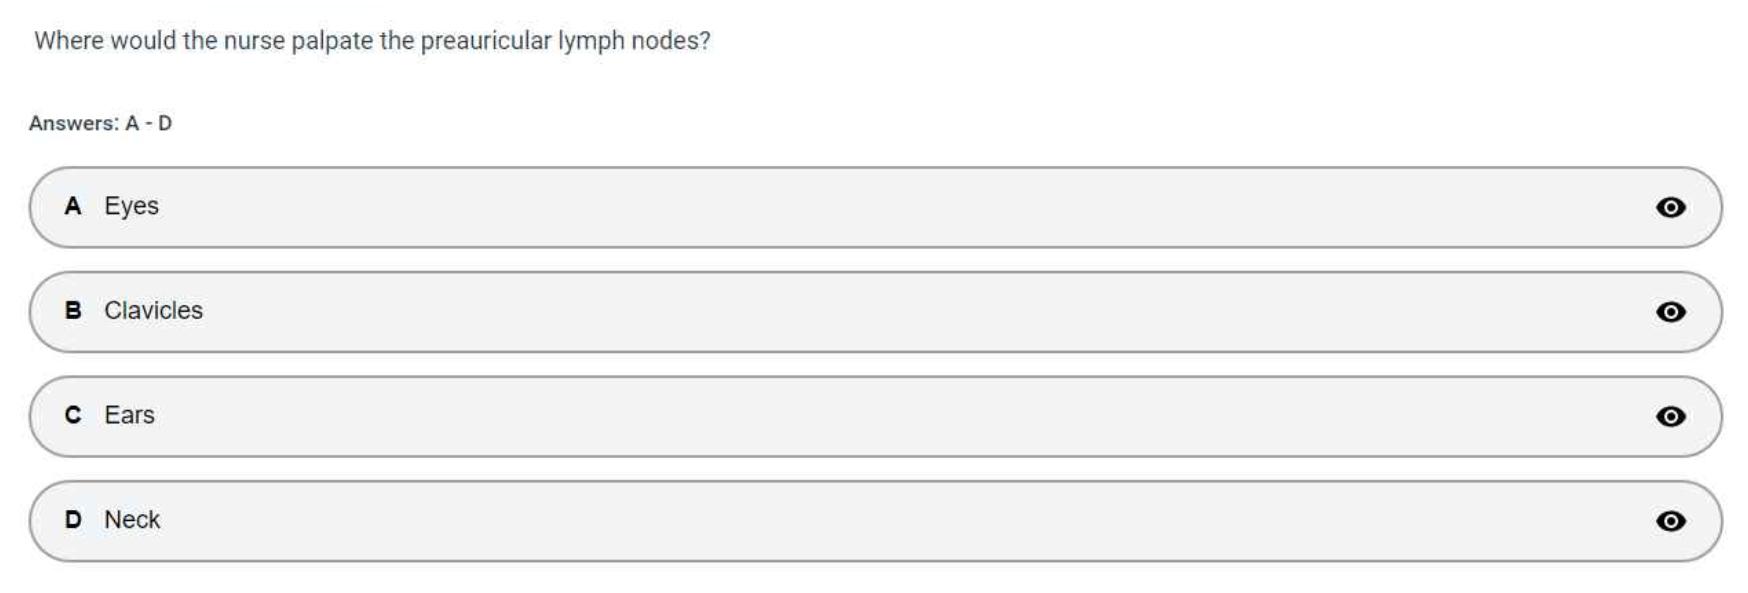Screen dimensions: 1748x593
Task: Click the word 'preauricular' in the question
Action: pyautogui.click(x=485, y=41)
